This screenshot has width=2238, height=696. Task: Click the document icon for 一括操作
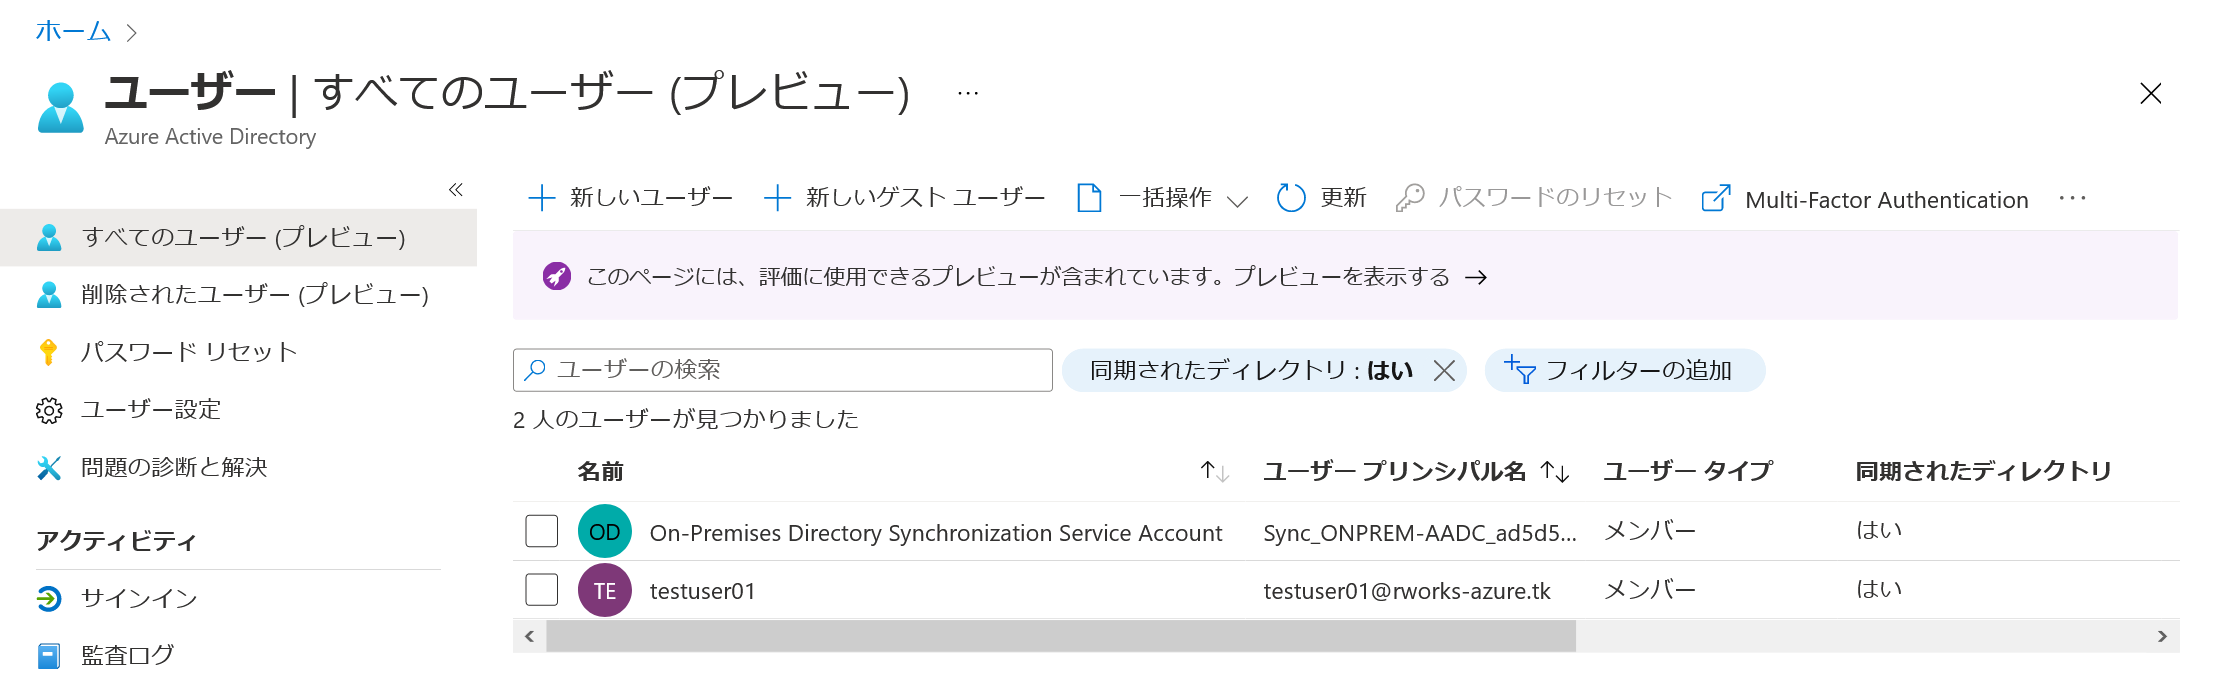tap(1089, 198)
